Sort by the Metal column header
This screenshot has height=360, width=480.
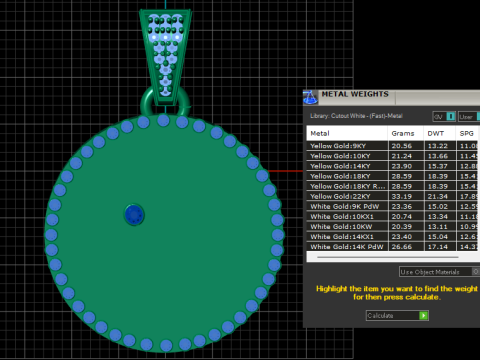(347, 133)
